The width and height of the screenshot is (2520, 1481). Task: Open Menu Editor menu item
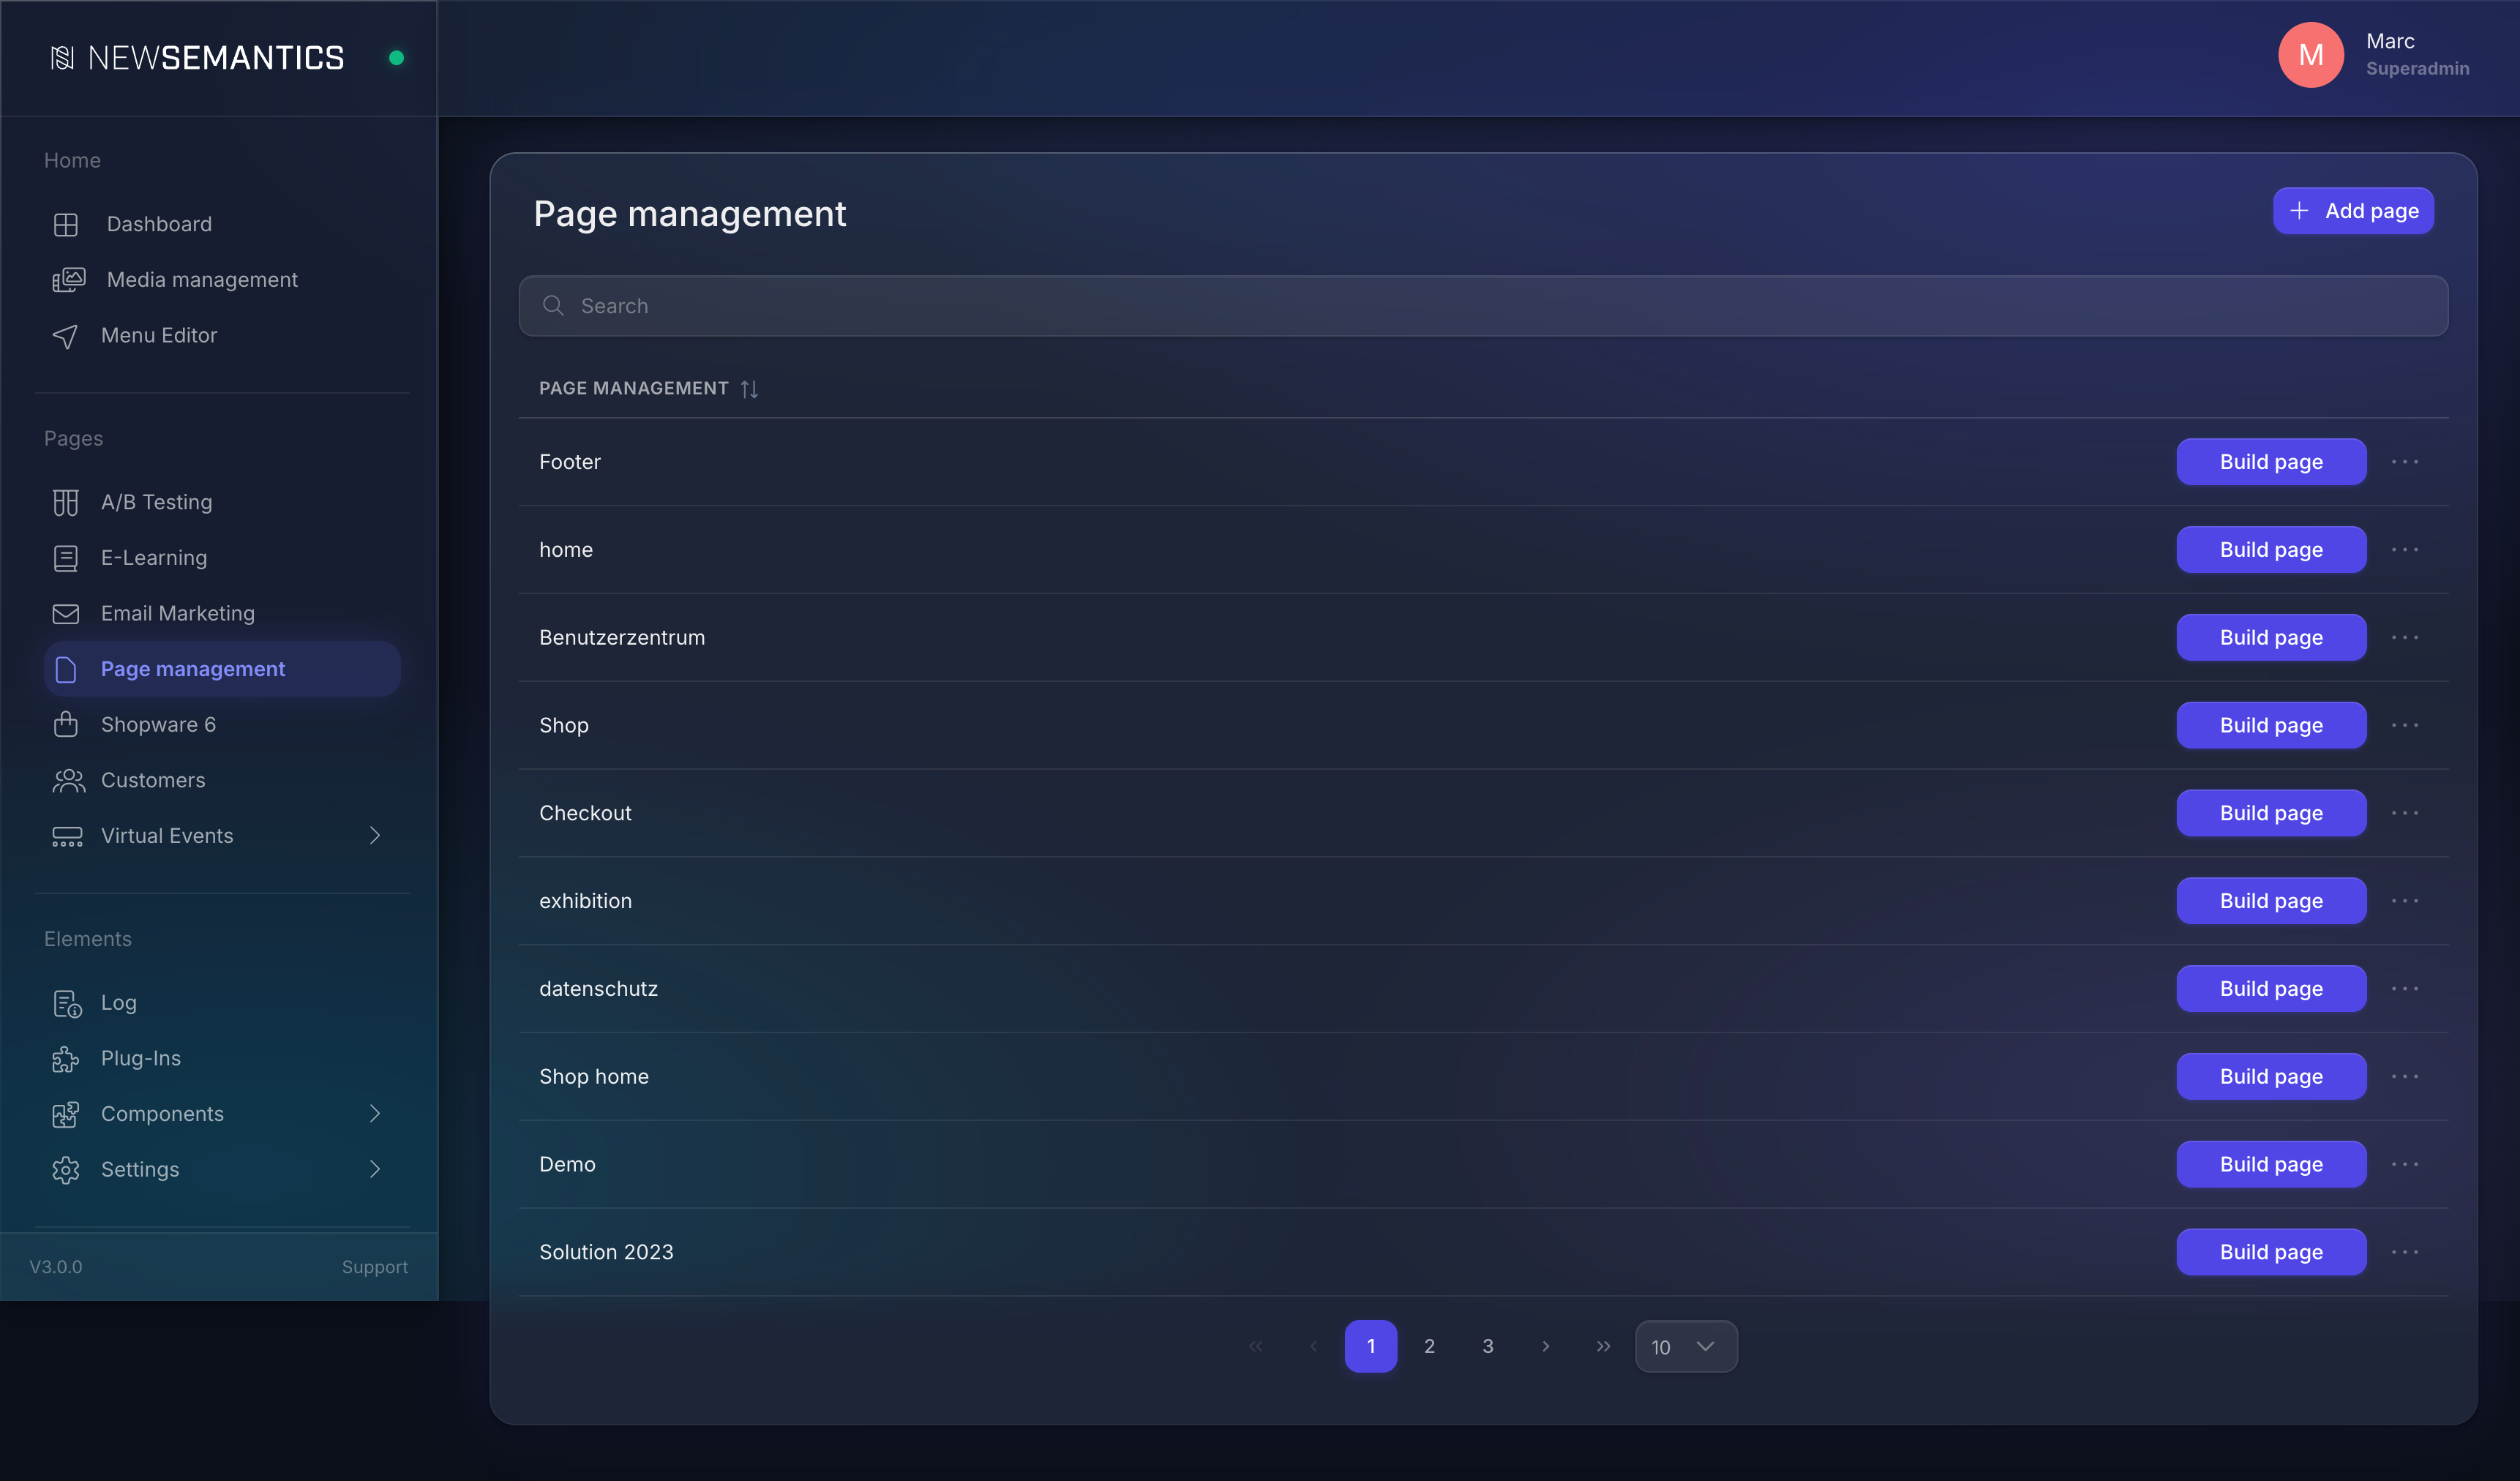tap(222, 336)
